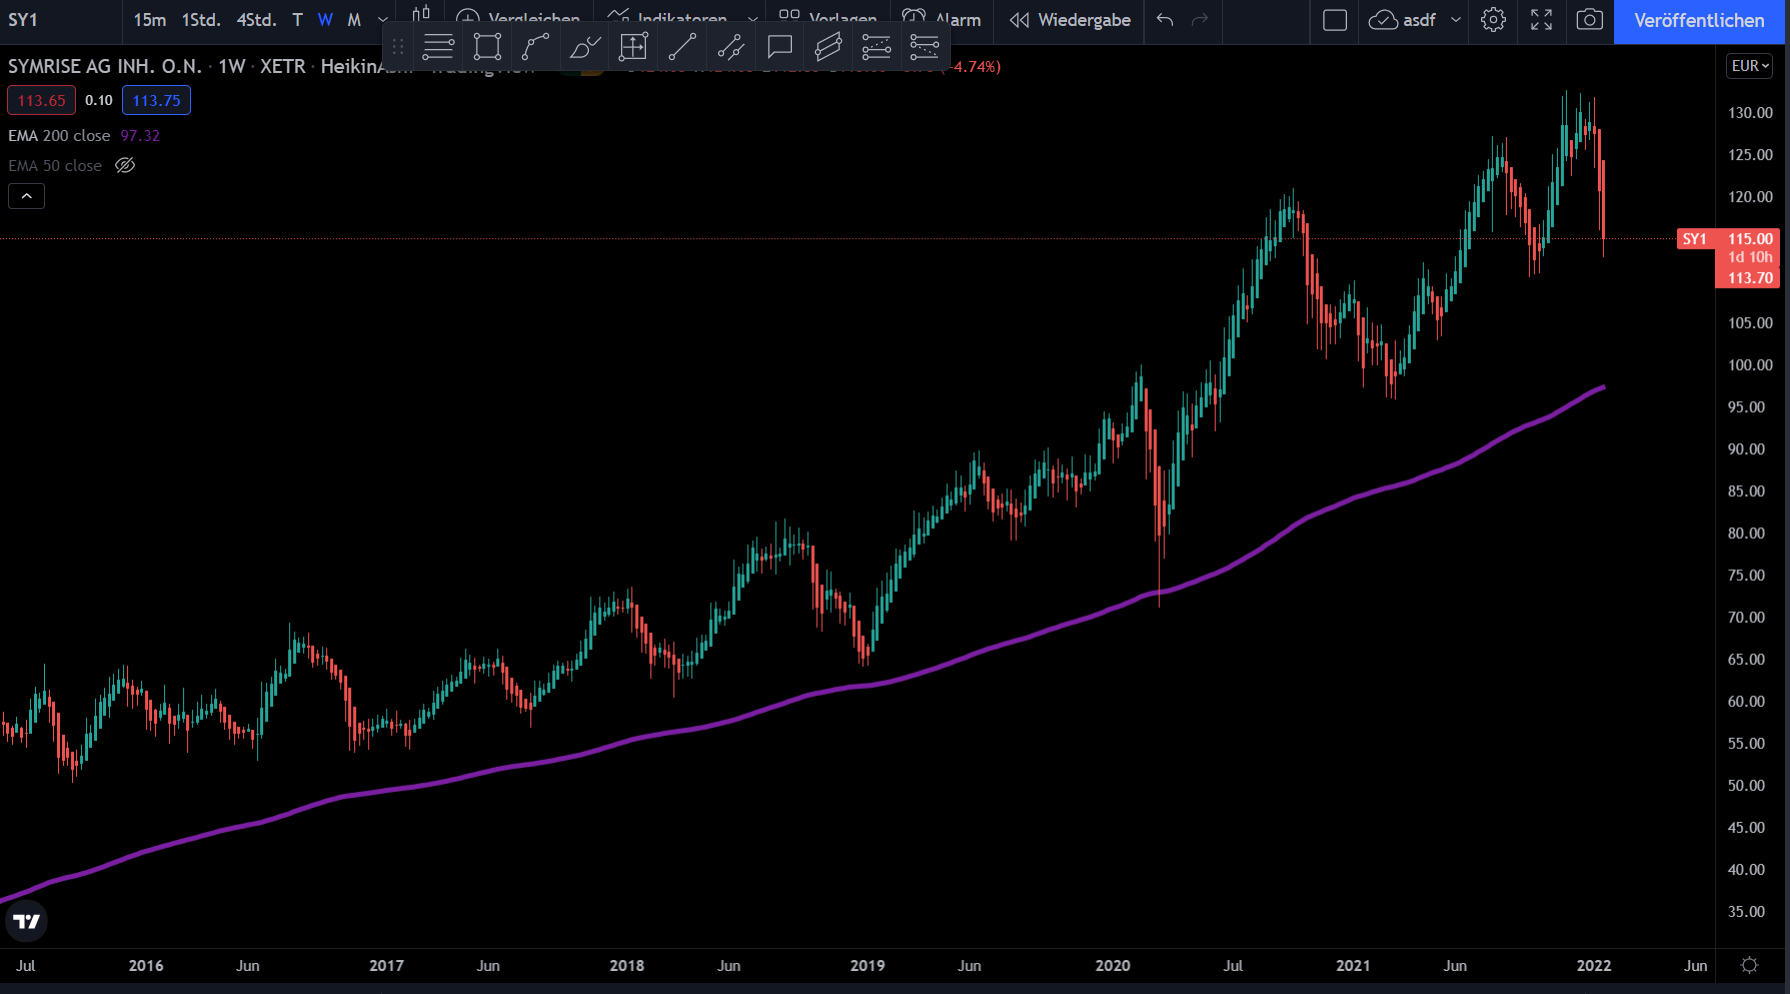Click the 2022 label on time axis
The image size is (1790, 994).
pyautogui.click(x=1593, y=965)
